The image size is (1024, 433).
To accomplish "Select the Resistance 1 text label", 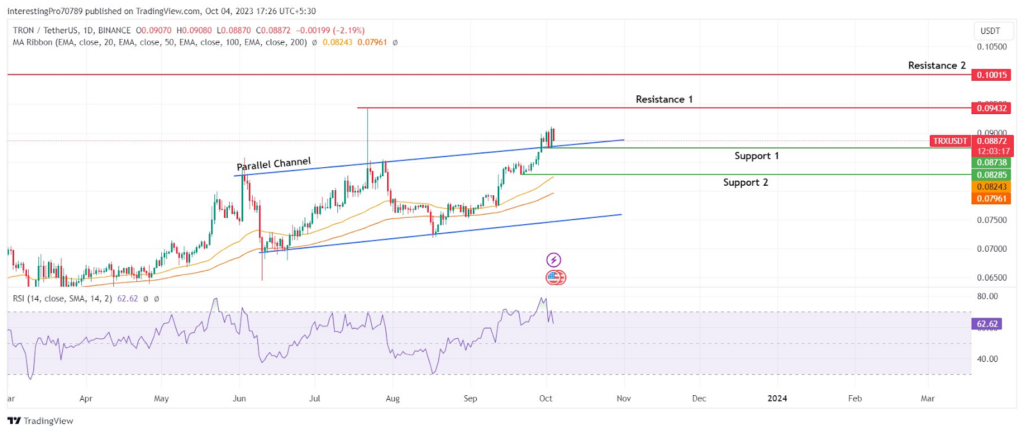I will 664,99.
